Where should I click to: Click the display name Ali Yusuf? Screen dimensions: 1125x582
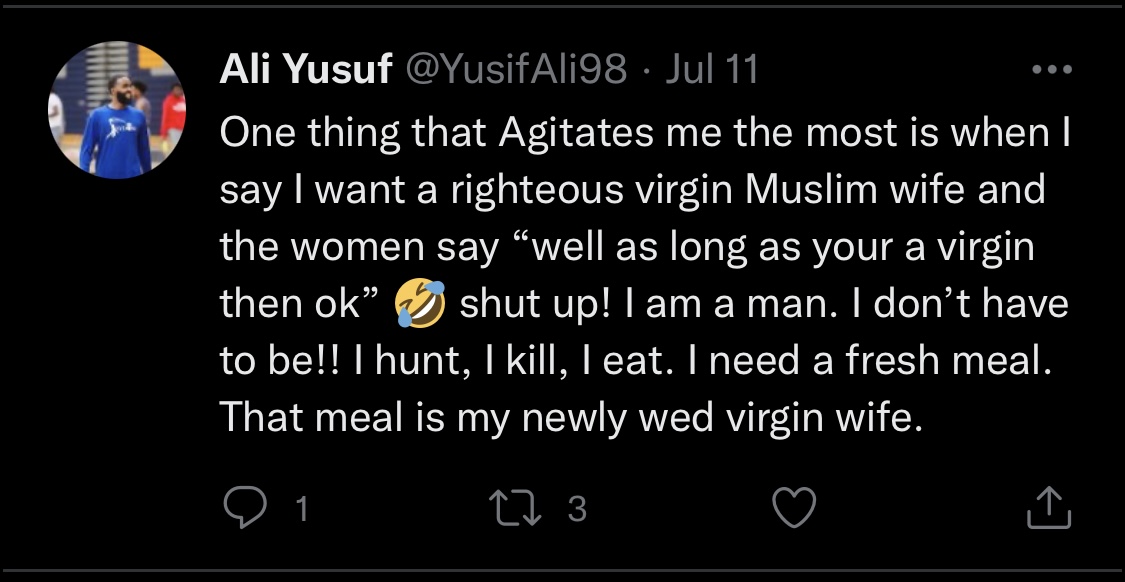coord(304,71)
